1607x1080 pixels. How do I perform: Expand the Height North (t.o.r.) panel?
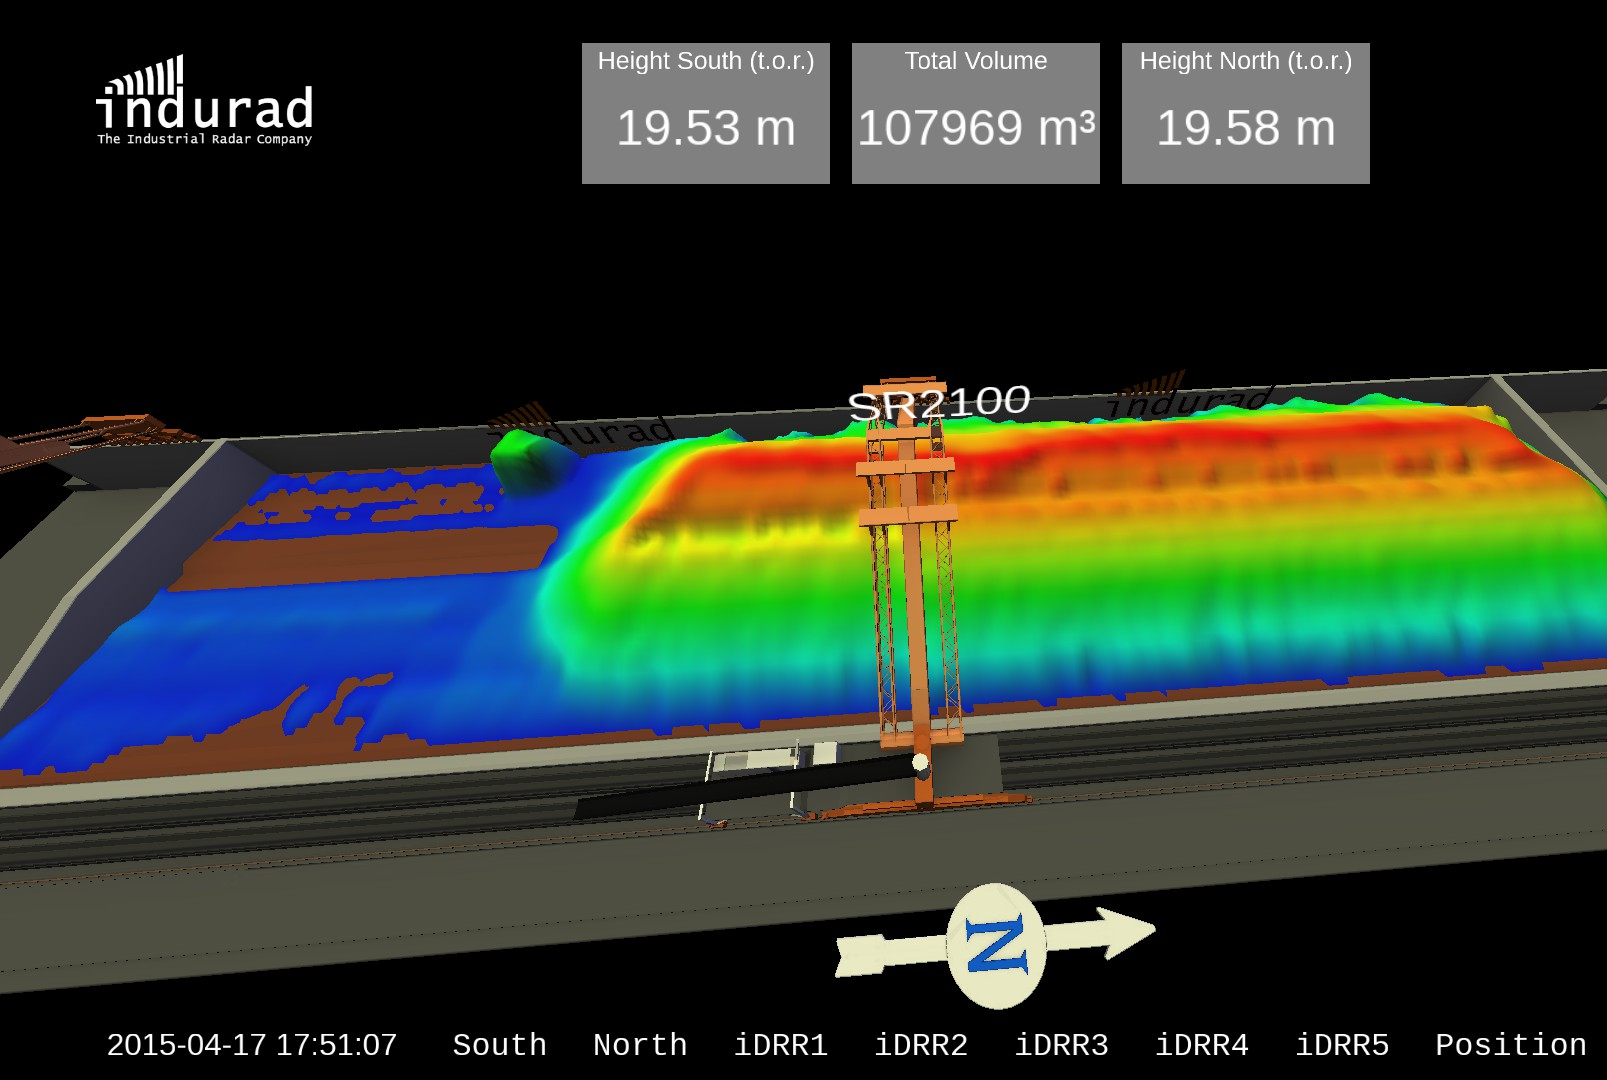click(1244, 110)
